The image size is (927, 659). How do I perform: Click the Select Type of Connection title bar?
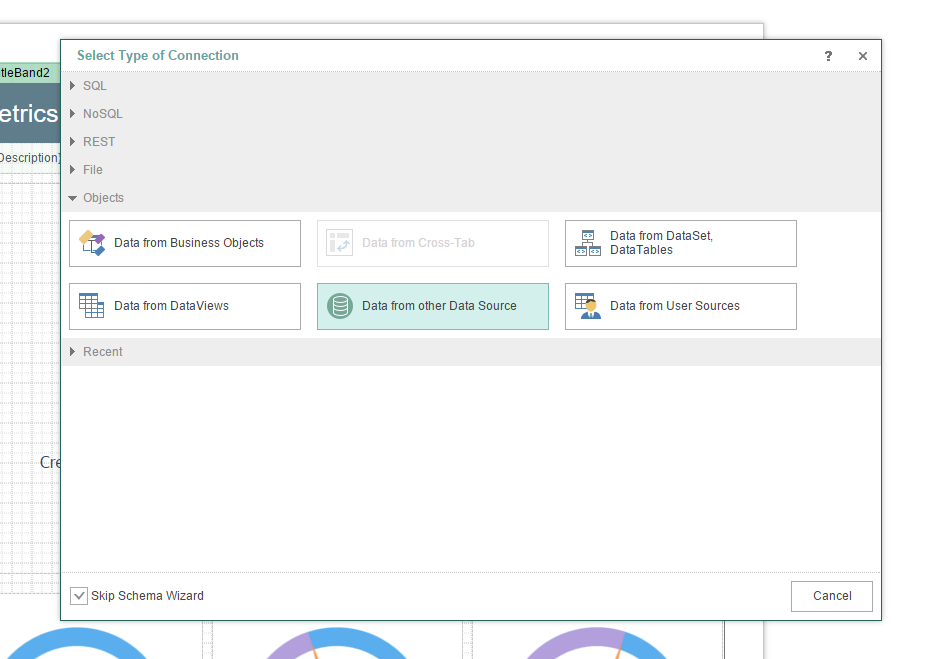(400, 56)
